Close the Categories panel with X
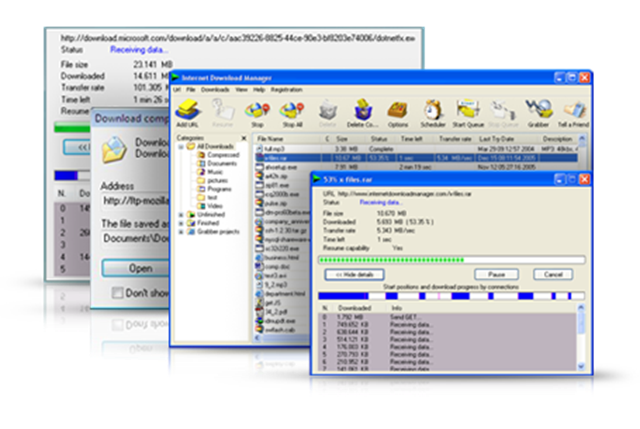640x429 pixels. [x=244, y=138]
